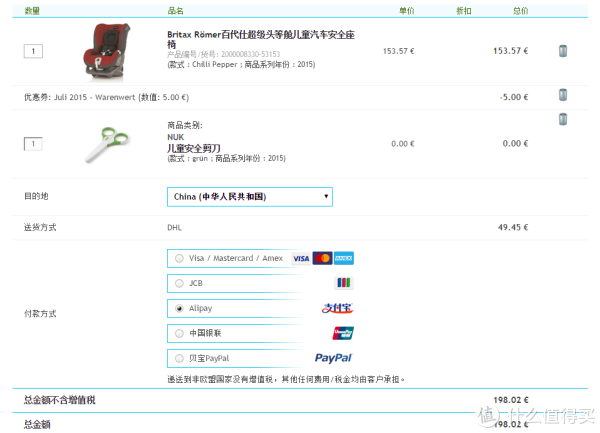Open the Britax Römer百代仕 product title link
The width and height of the screenshot is (600, 433).
[261, 39]
